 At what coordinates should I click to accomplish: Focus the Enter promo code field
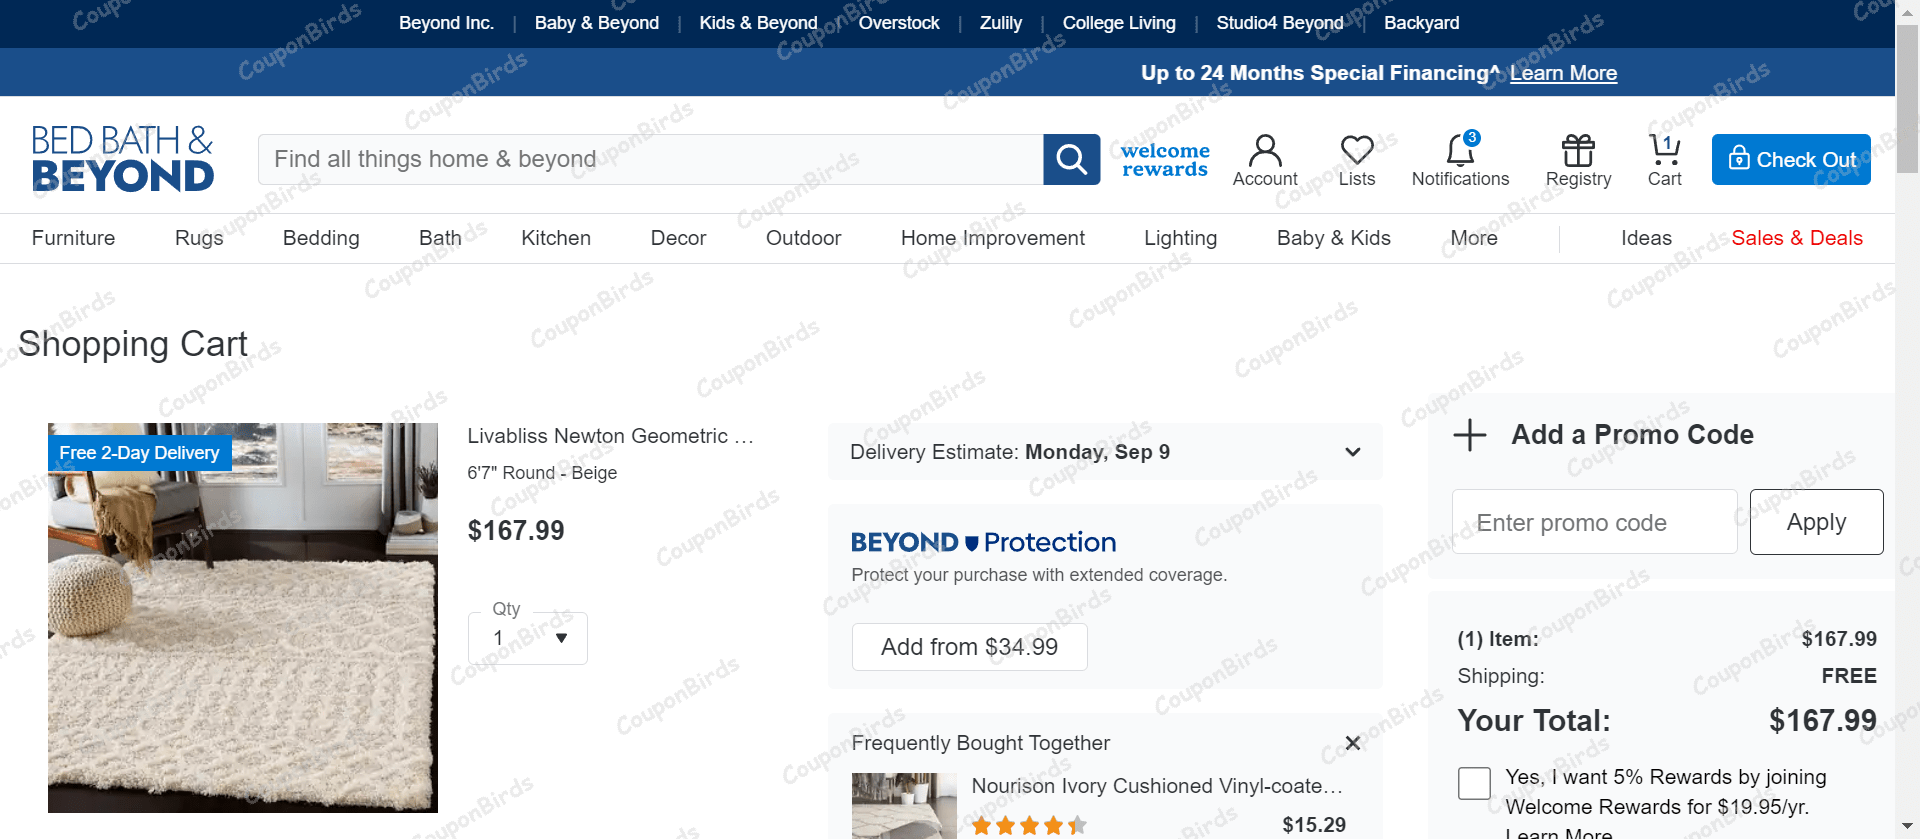pyautogui.click(x=1594, y=522)
